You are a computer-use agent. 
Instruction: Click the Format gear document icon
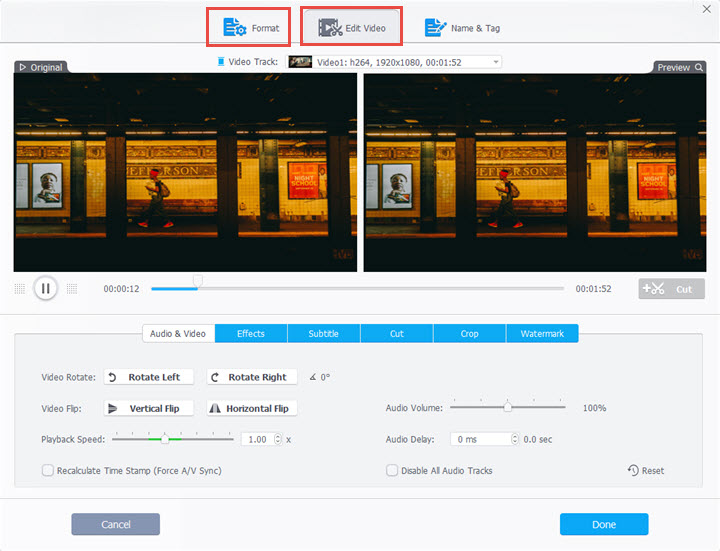click(x=235, y=27)
